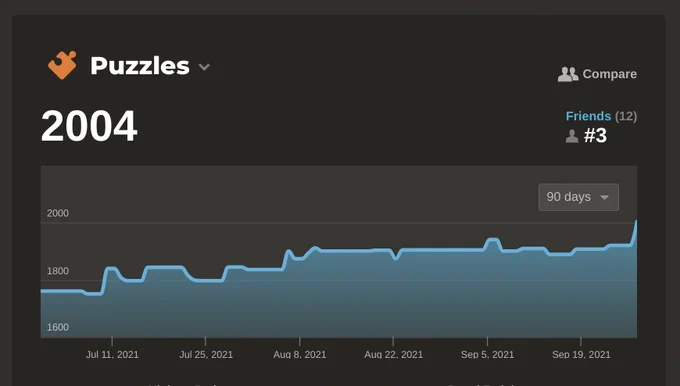
Task: Click the Compare button label
Action: [x=609, y=74]
